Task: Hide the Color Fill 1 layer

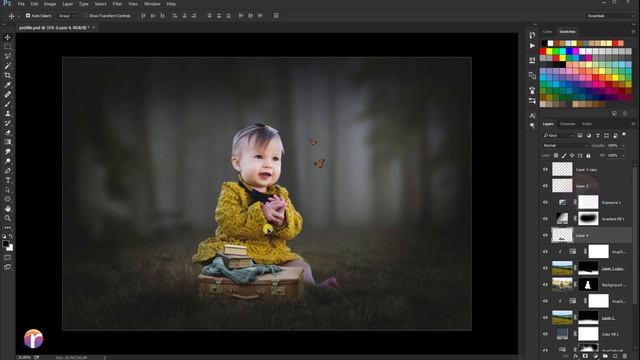Action: (545, 334)
